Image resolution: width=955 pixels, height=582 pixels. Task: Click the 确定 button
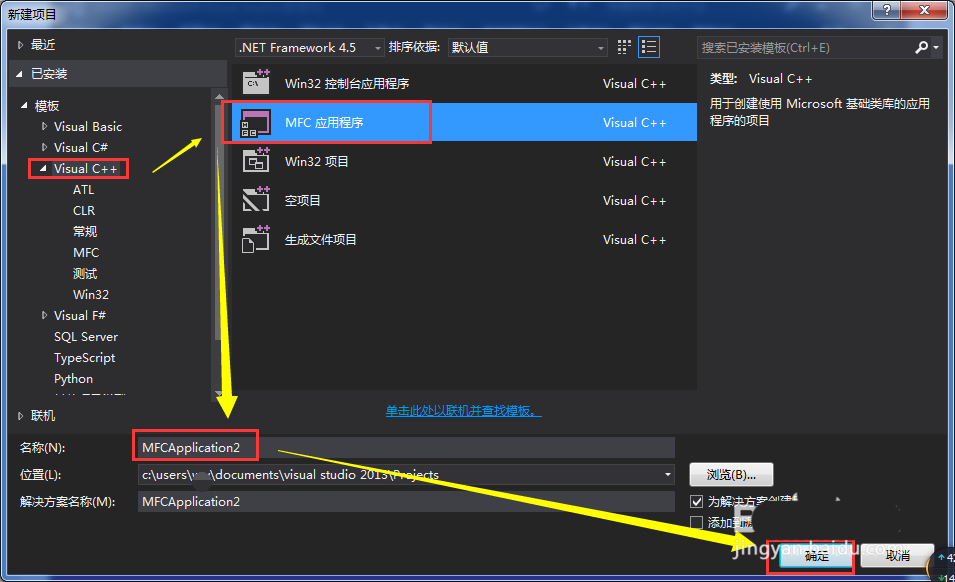[816, 556]
